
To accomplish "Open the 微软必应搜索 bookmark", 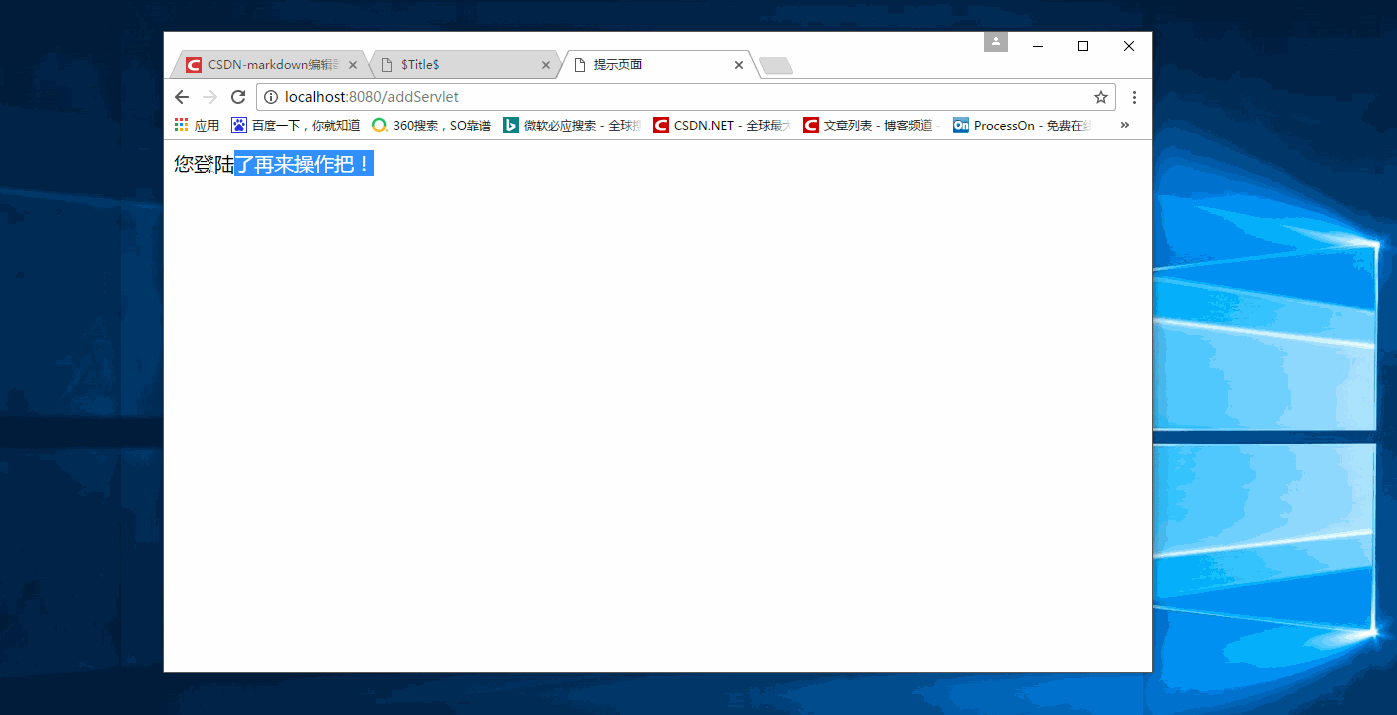I will tap(570, 124).
